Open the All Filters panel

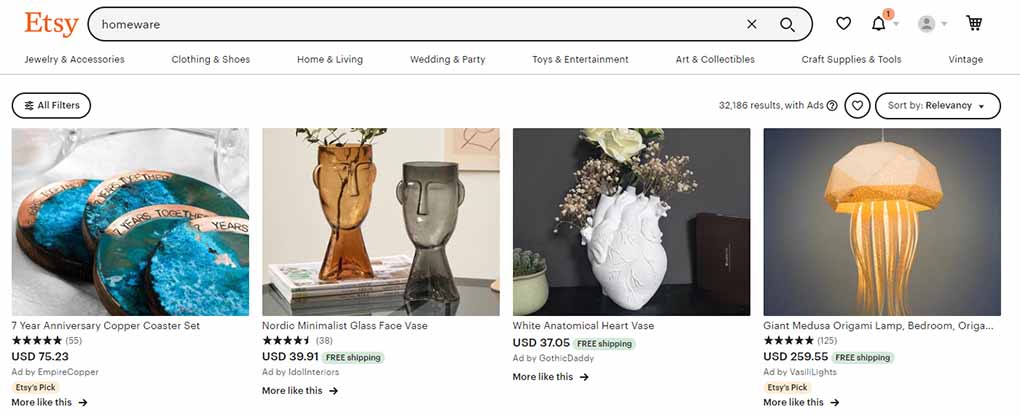(x=51, y=105)
